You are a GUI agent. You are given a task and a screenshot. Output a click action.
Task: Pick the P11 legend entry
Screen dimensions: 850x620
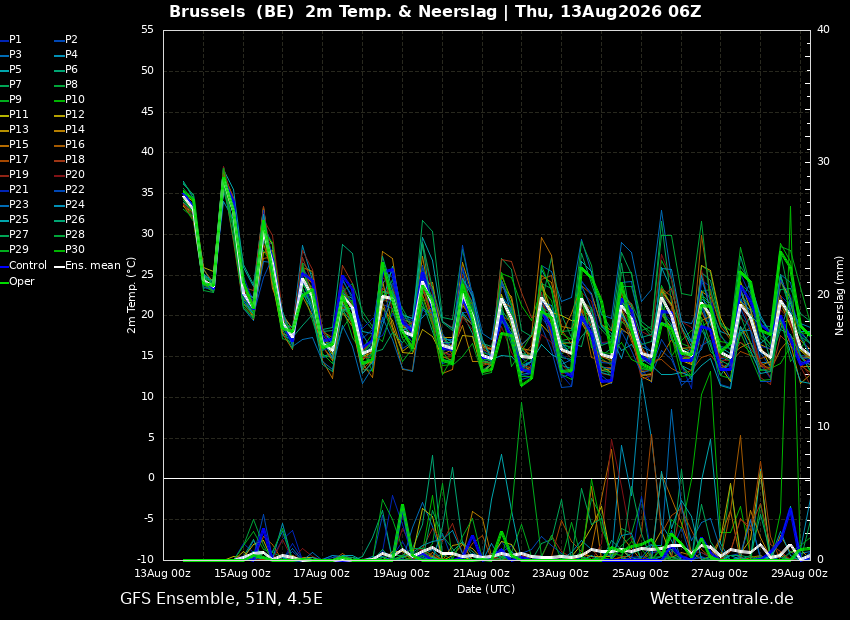click(14, 114)
